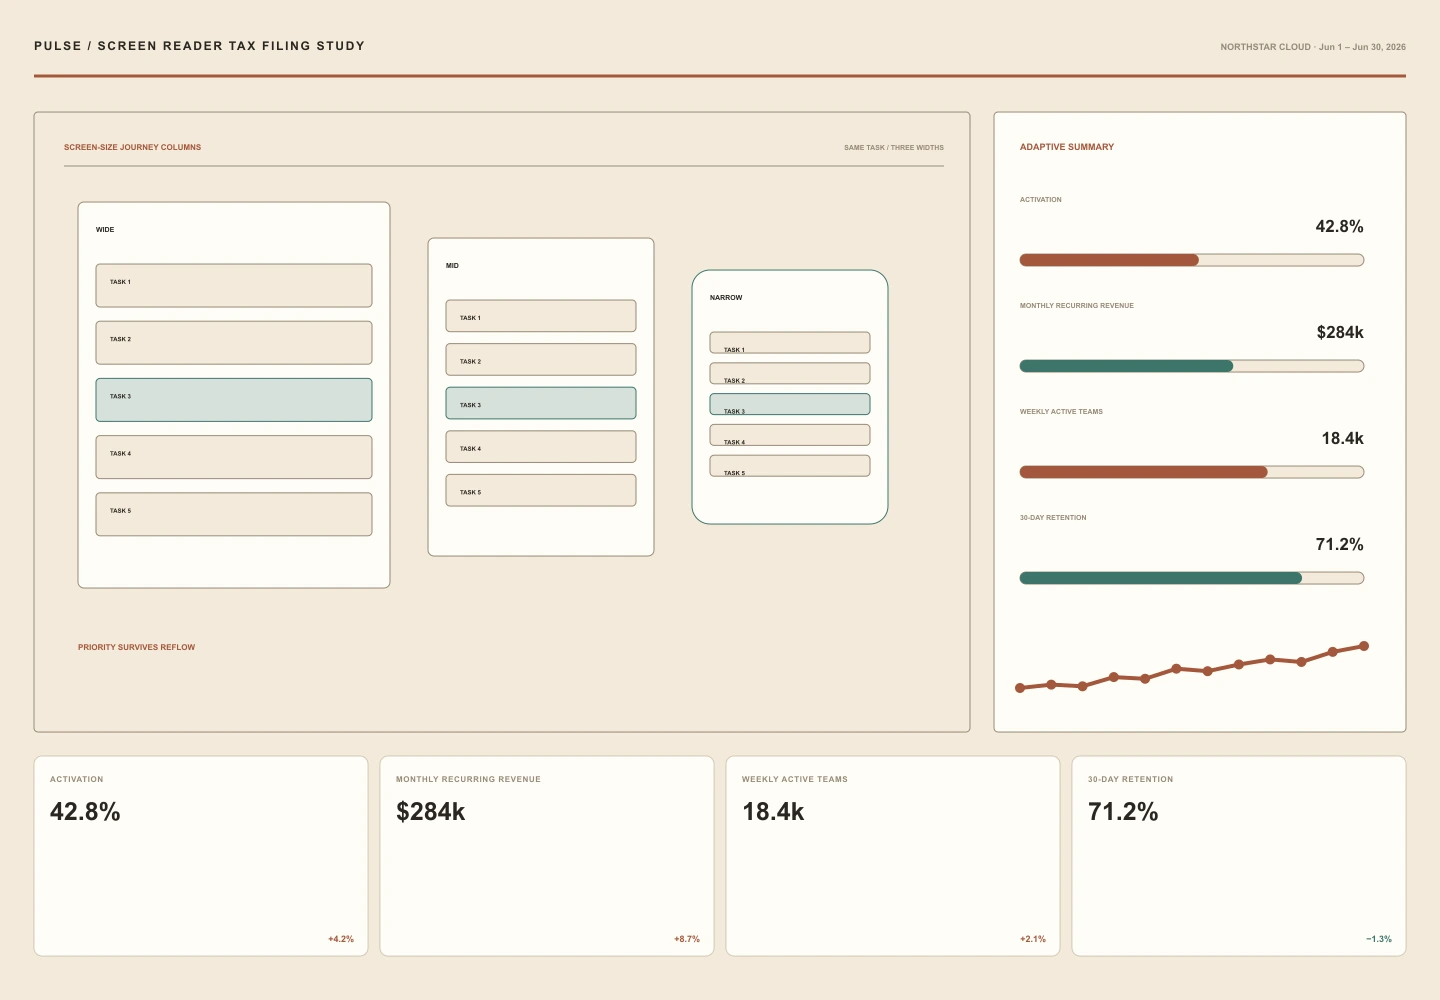Pick Task 2 in the Narrow column
The image size is (1440, 1000).
[790, 374]
